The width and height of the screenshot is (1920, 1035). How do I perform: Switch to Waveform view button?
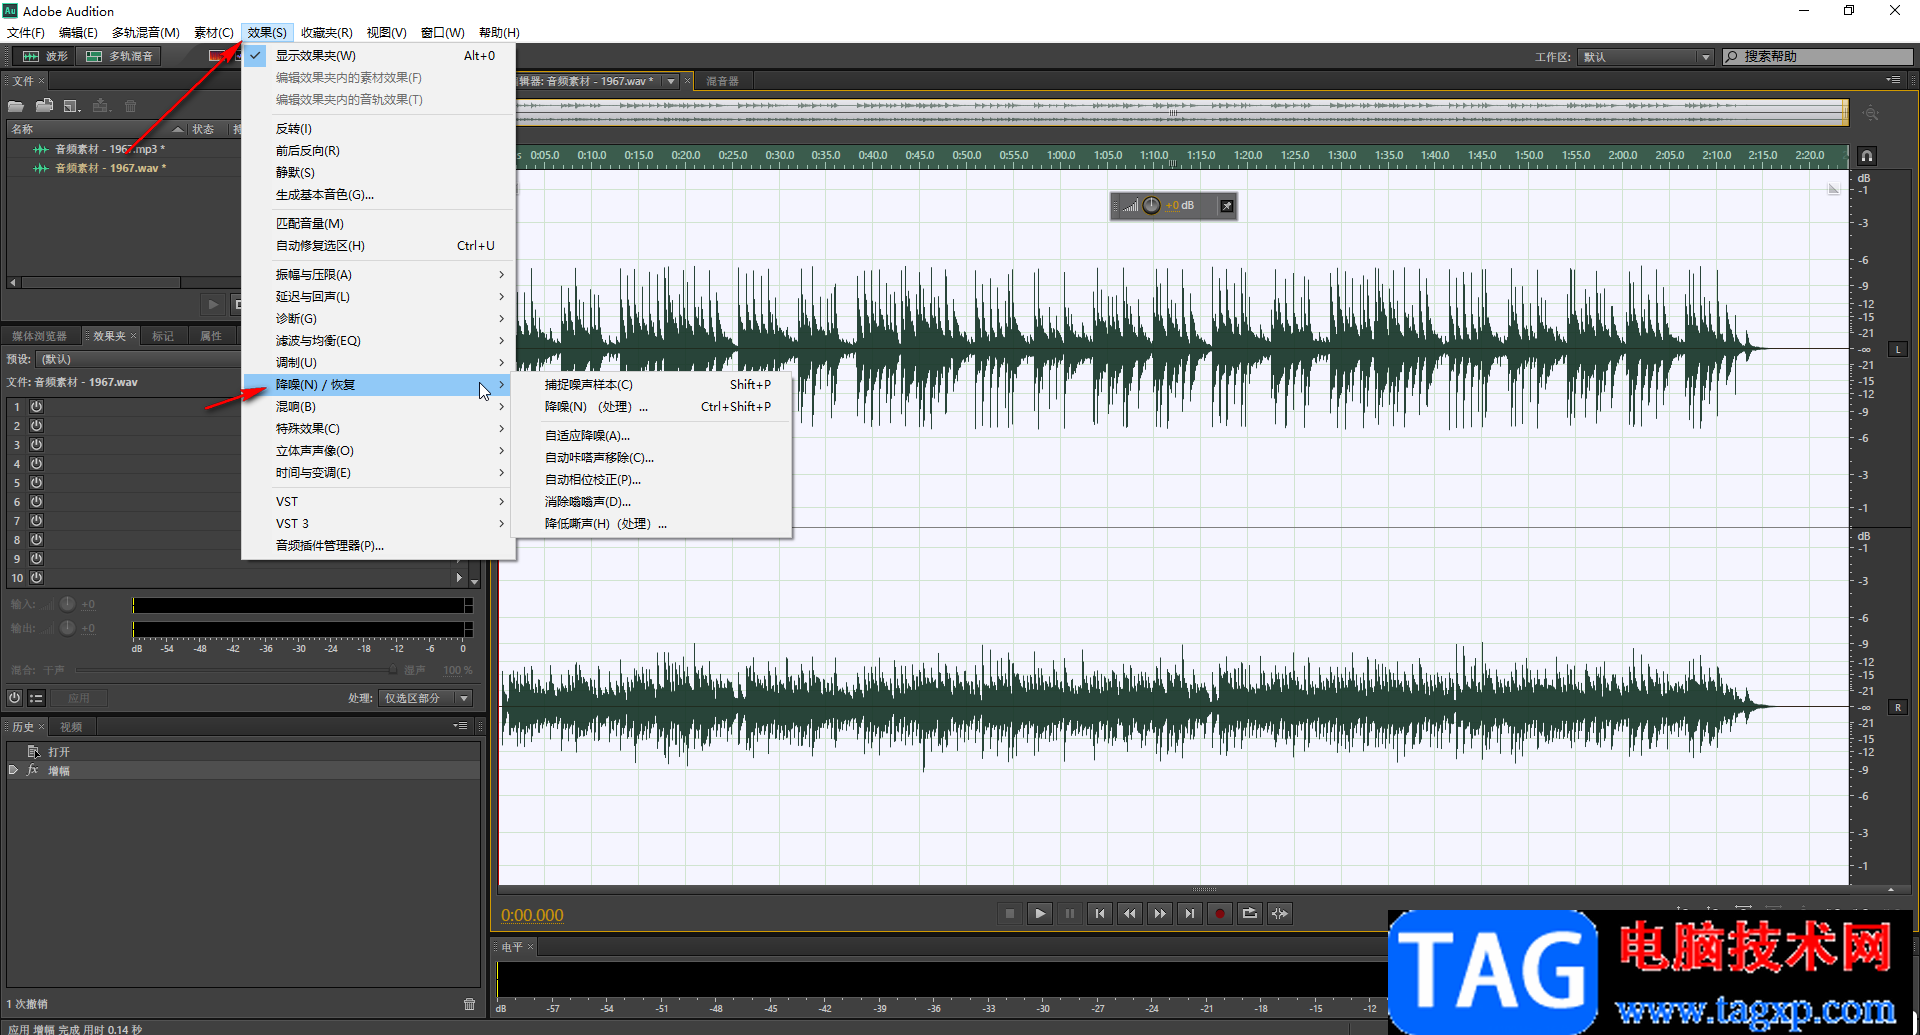46,56
